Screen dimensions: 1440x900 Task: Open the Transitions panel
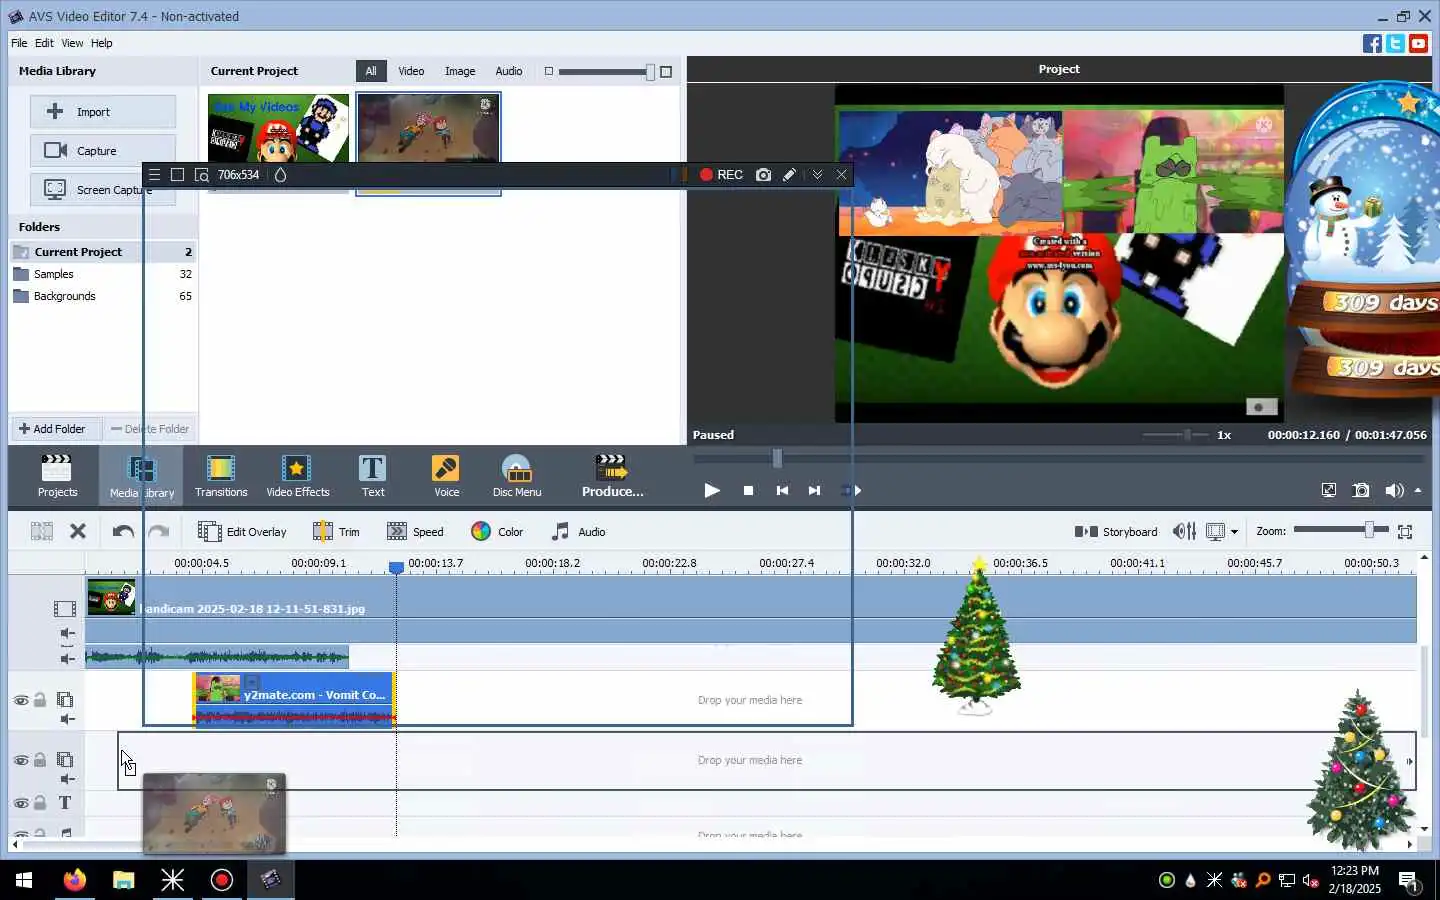pyautogui.click(x=221, y=475)
